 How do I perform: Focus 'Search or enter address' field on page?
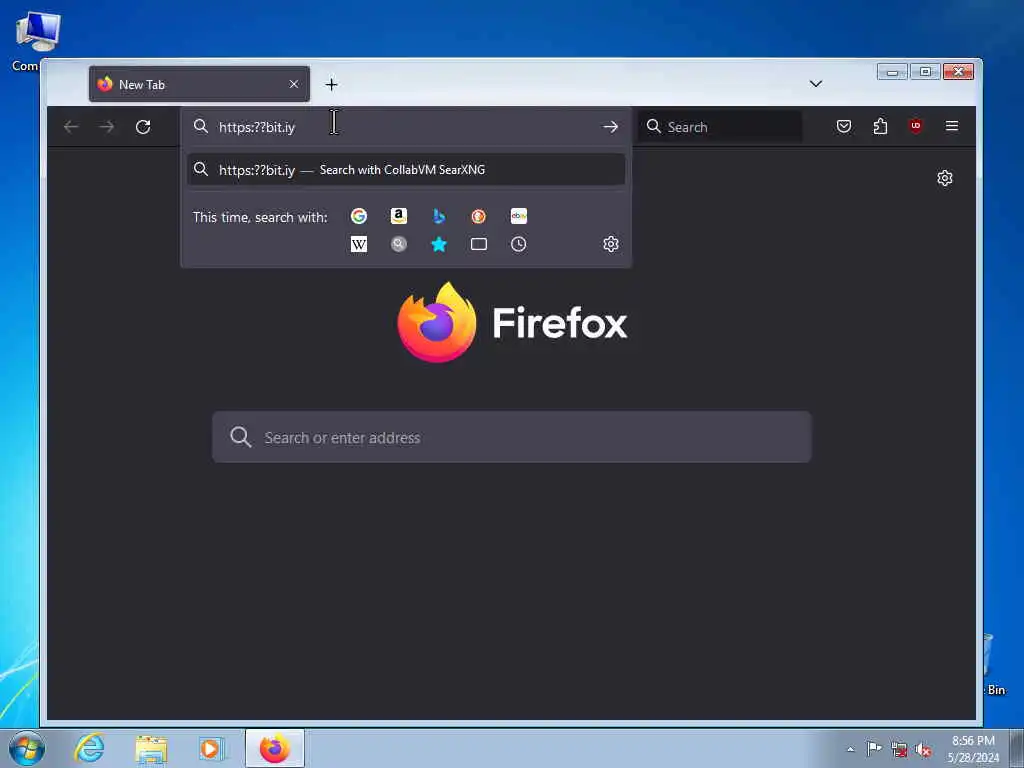(511, 437)
